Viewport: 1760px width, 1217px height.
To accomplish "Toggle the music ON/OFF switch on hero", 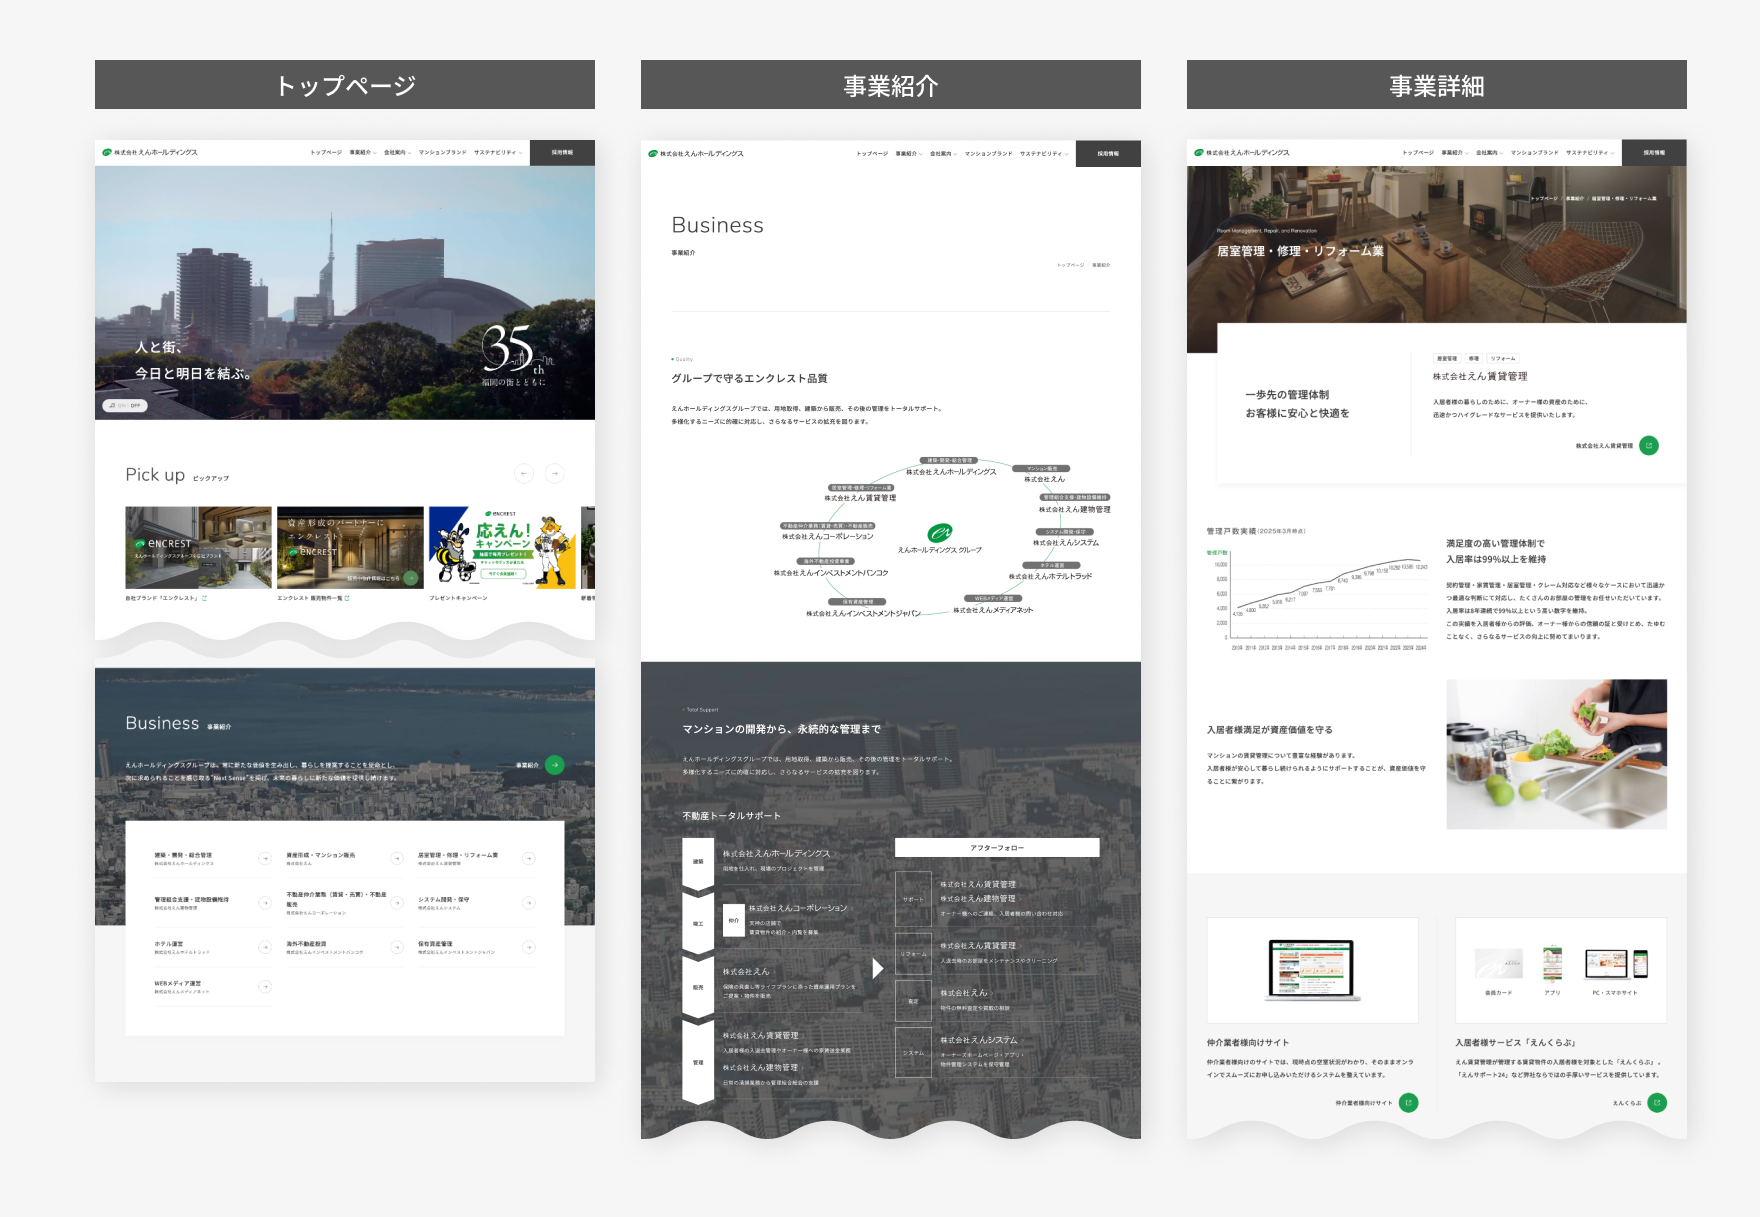I will 125,405.
